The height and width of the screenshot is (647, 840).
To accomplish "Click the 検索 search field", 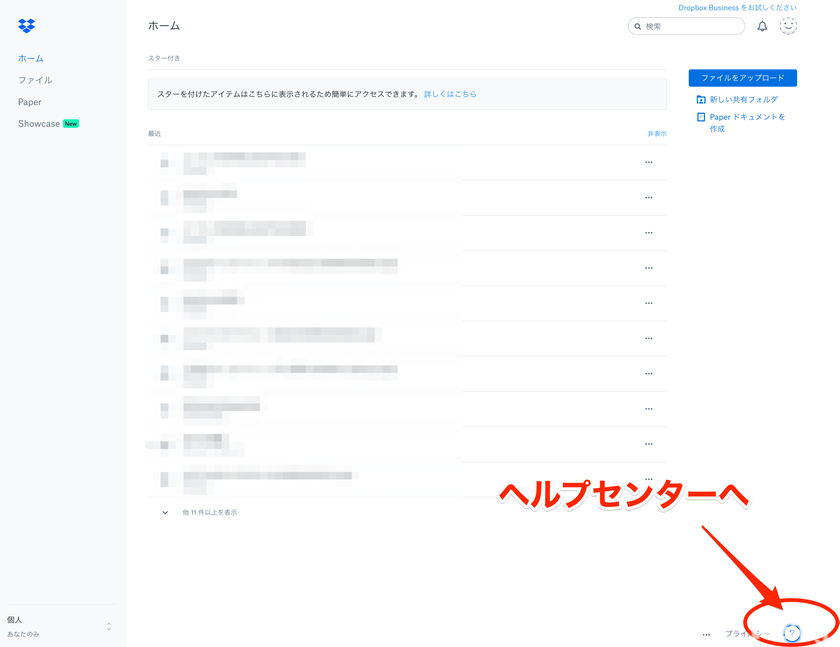I will [686, 26].
